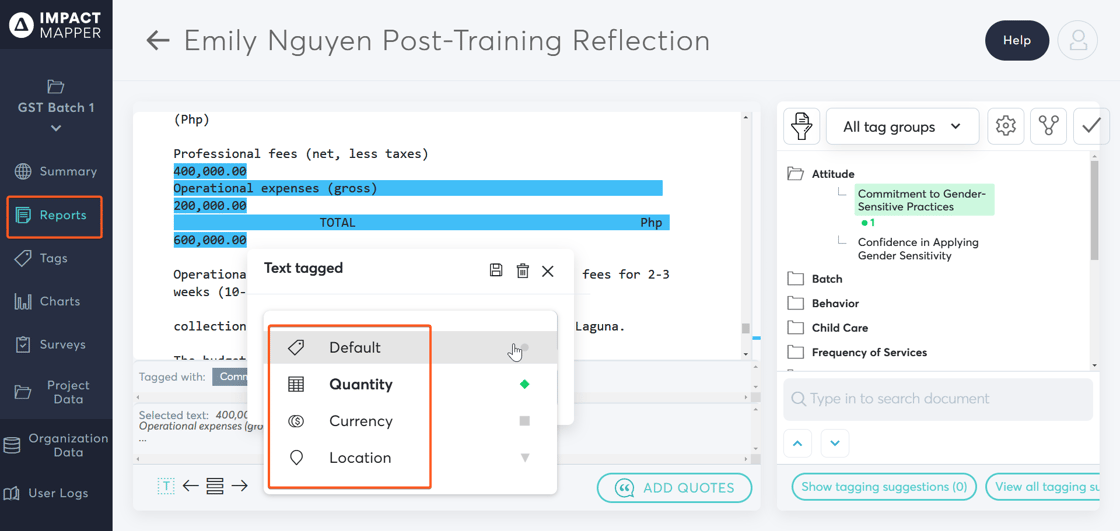
Task: Click Show tagging suggestions button
Action: (884, 487)
